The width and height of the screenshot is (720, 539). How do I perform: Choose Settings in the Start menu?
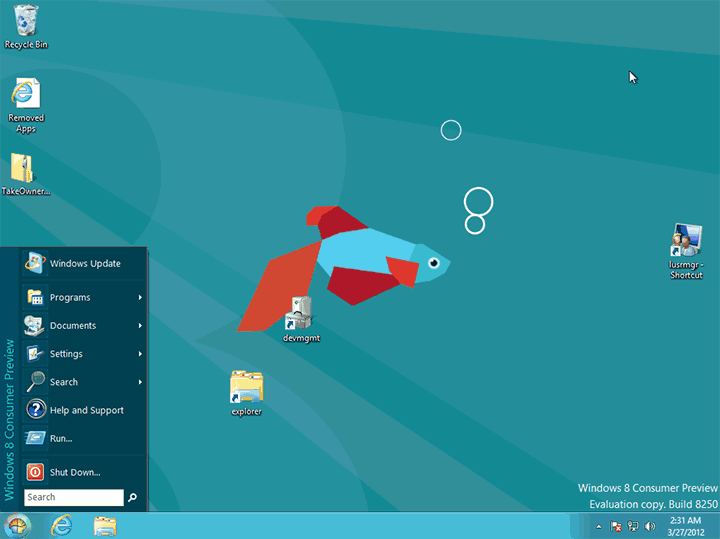84,354
